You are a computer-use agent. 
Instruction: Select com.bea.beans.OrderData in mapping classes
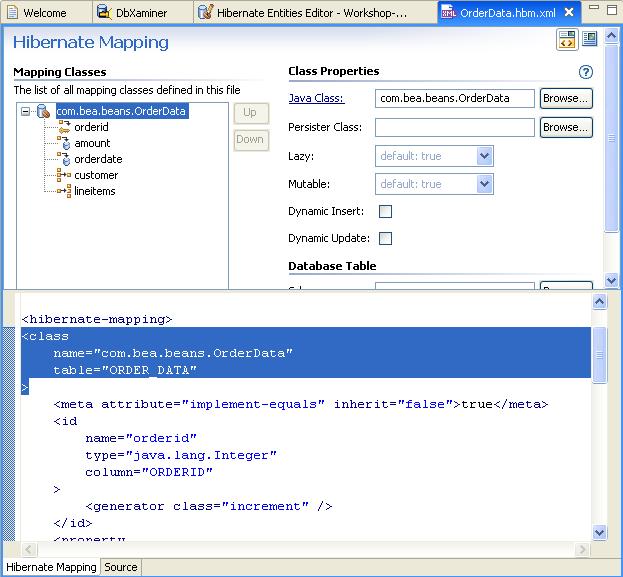click(122, 111)
